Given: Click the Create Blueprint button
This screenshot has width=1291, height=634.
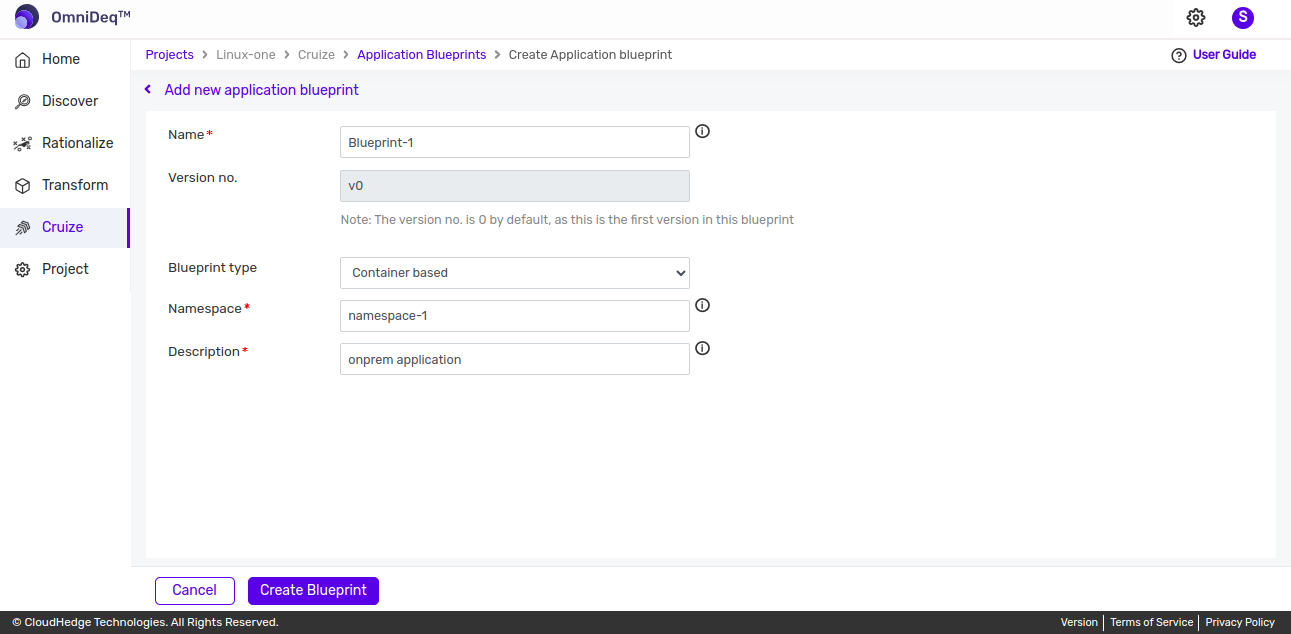Looking at the screenshot, I should (x=313, y=590).
